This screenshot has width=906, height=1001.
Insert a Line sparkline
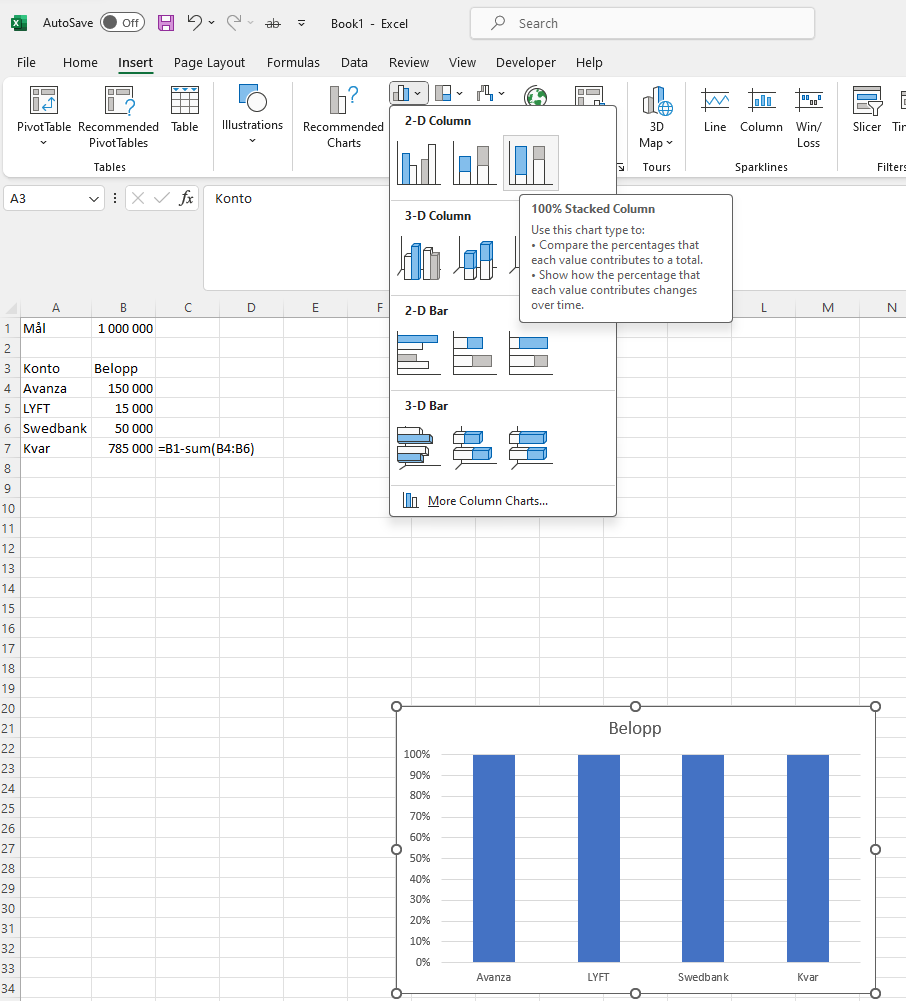point(715,110)
